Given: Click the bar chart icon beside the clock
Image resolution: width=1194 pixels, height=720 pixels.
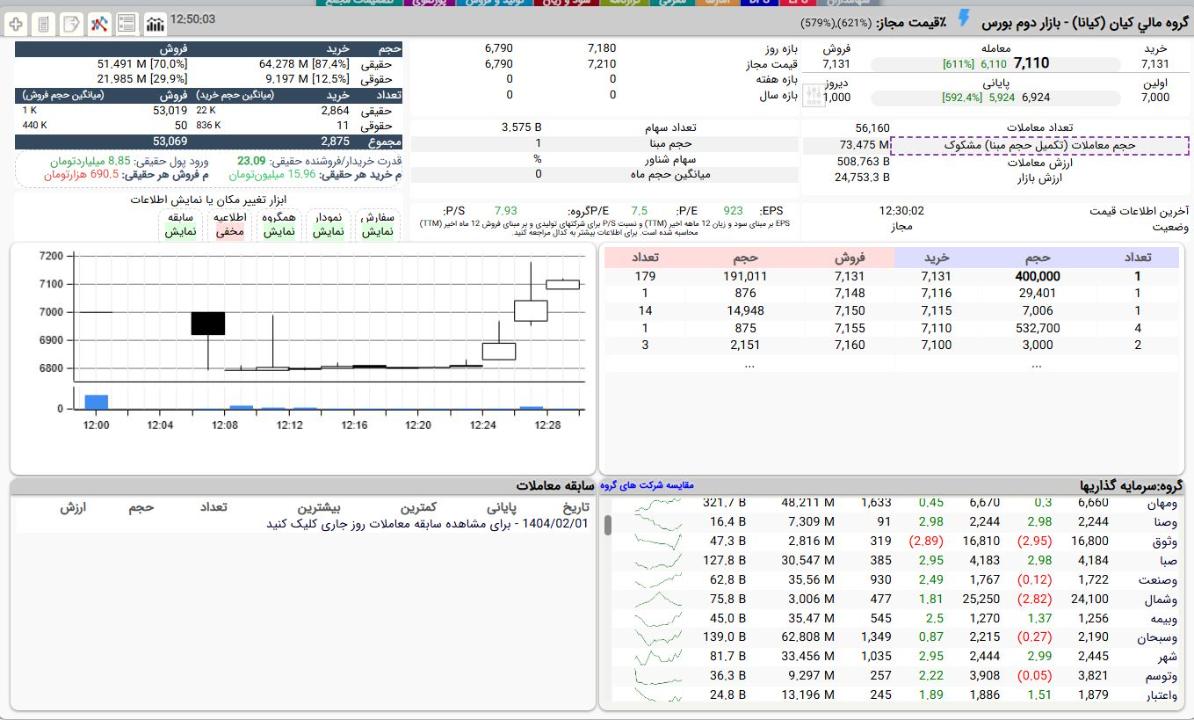Looking at the screenshot, I should [x=155, y=22].
